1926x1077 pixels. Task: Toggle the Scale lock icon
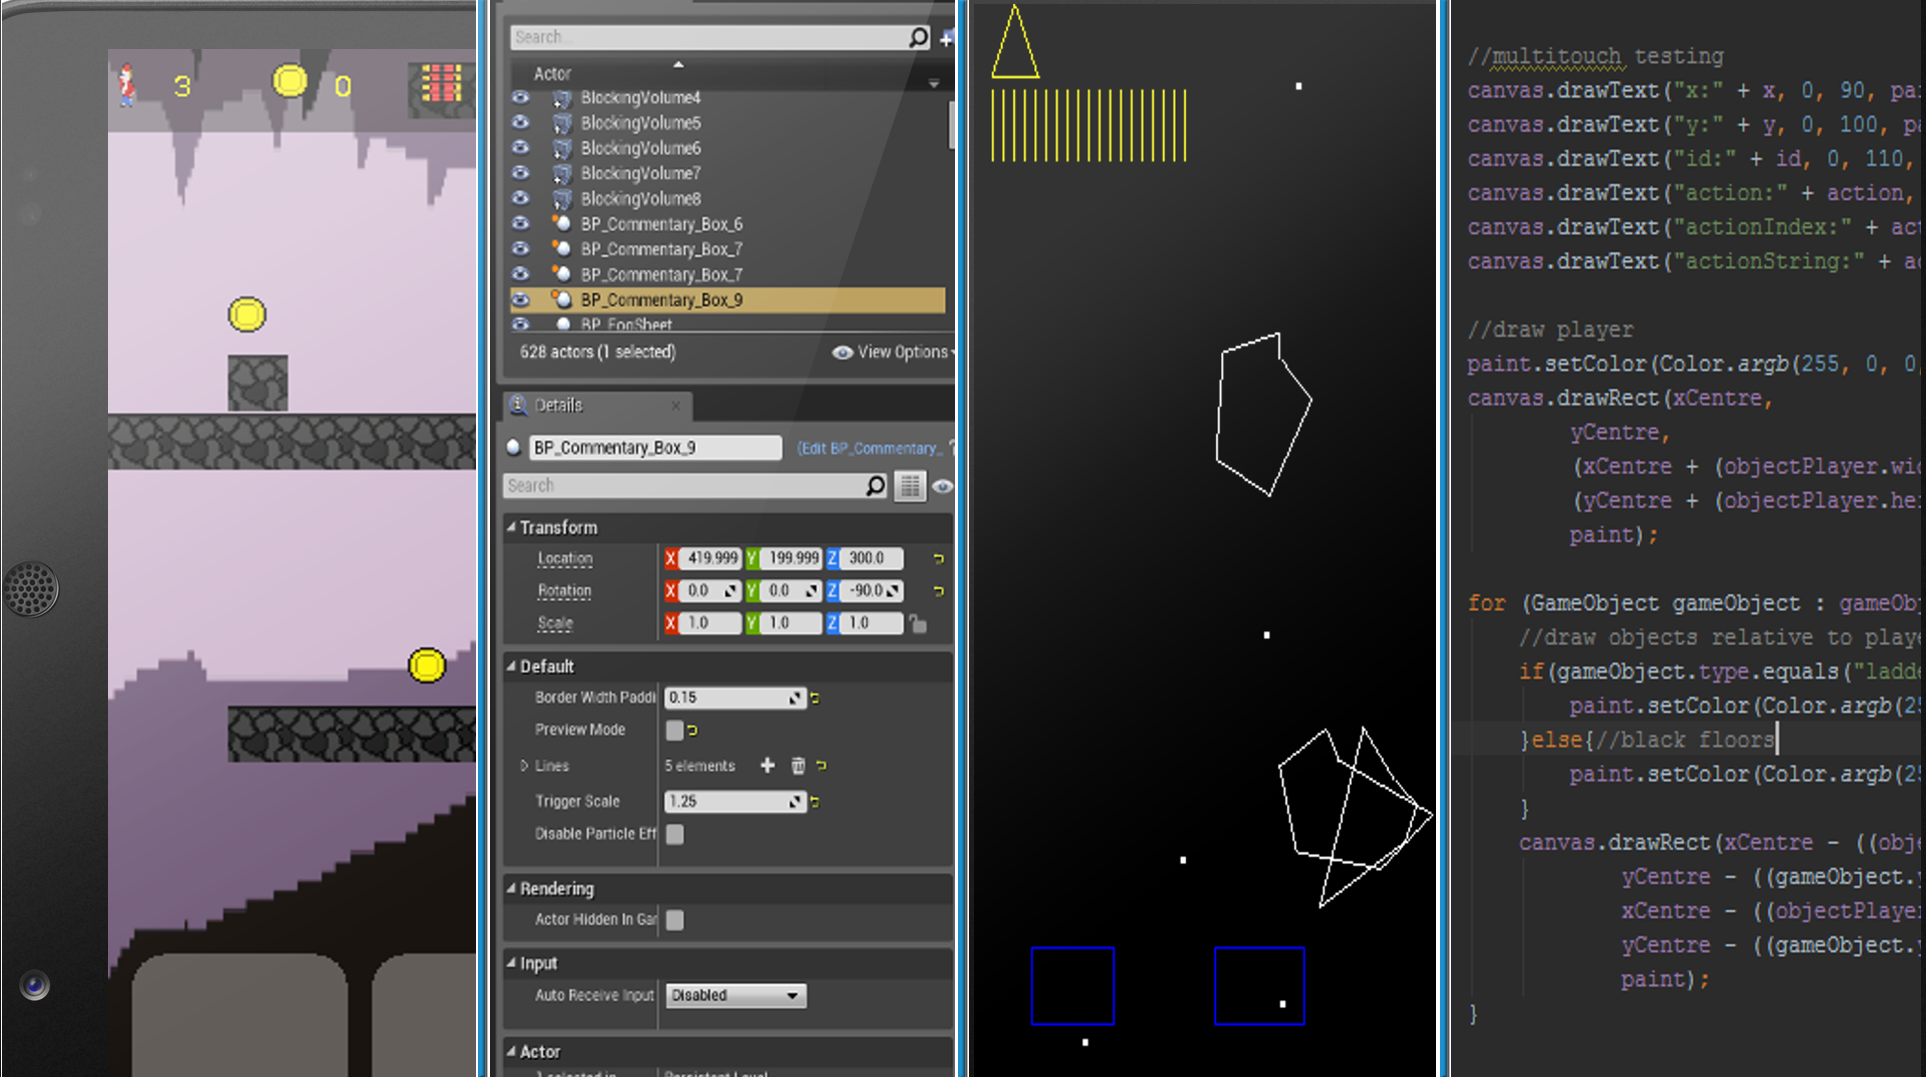[919, 624]
